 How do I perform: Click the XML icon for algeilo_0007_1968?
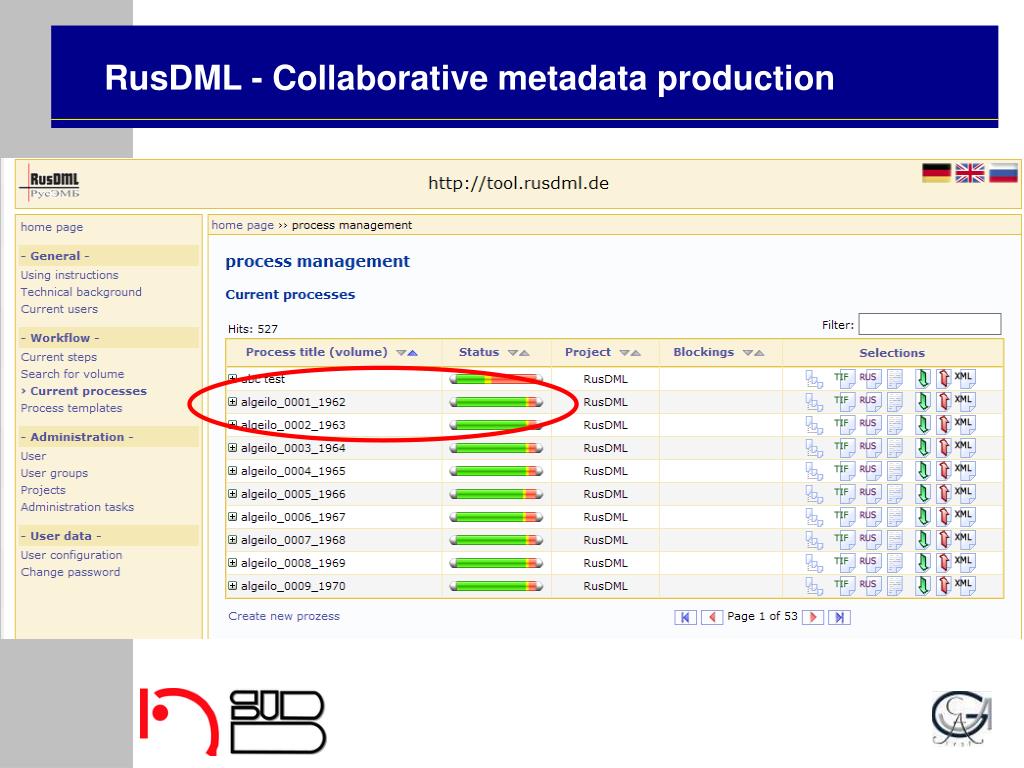(964, 539)
